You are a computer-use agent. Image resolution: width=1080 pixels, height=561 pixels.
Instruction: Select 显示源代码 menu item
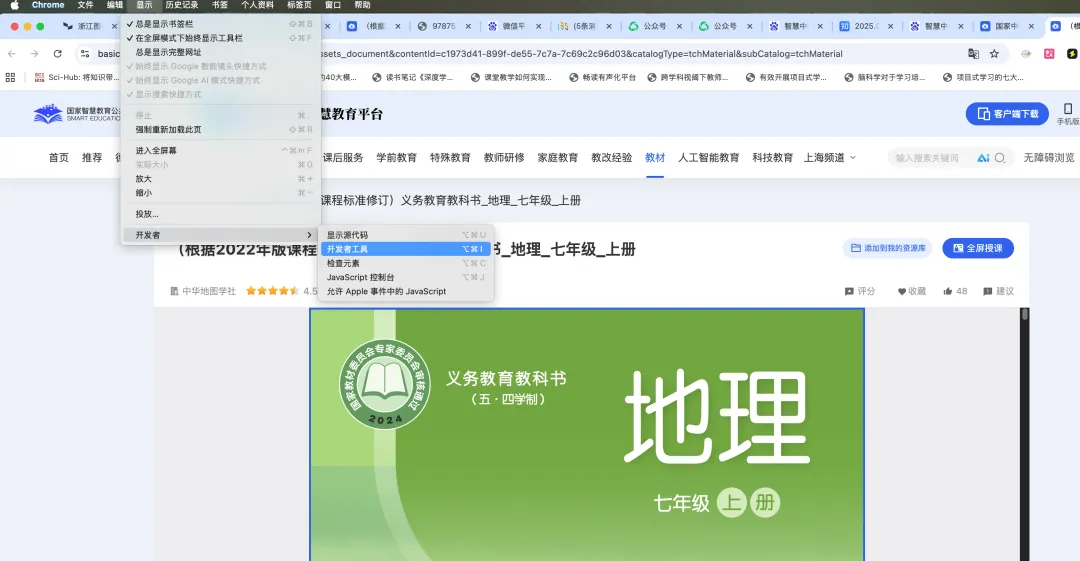click(x=406, y=235)
